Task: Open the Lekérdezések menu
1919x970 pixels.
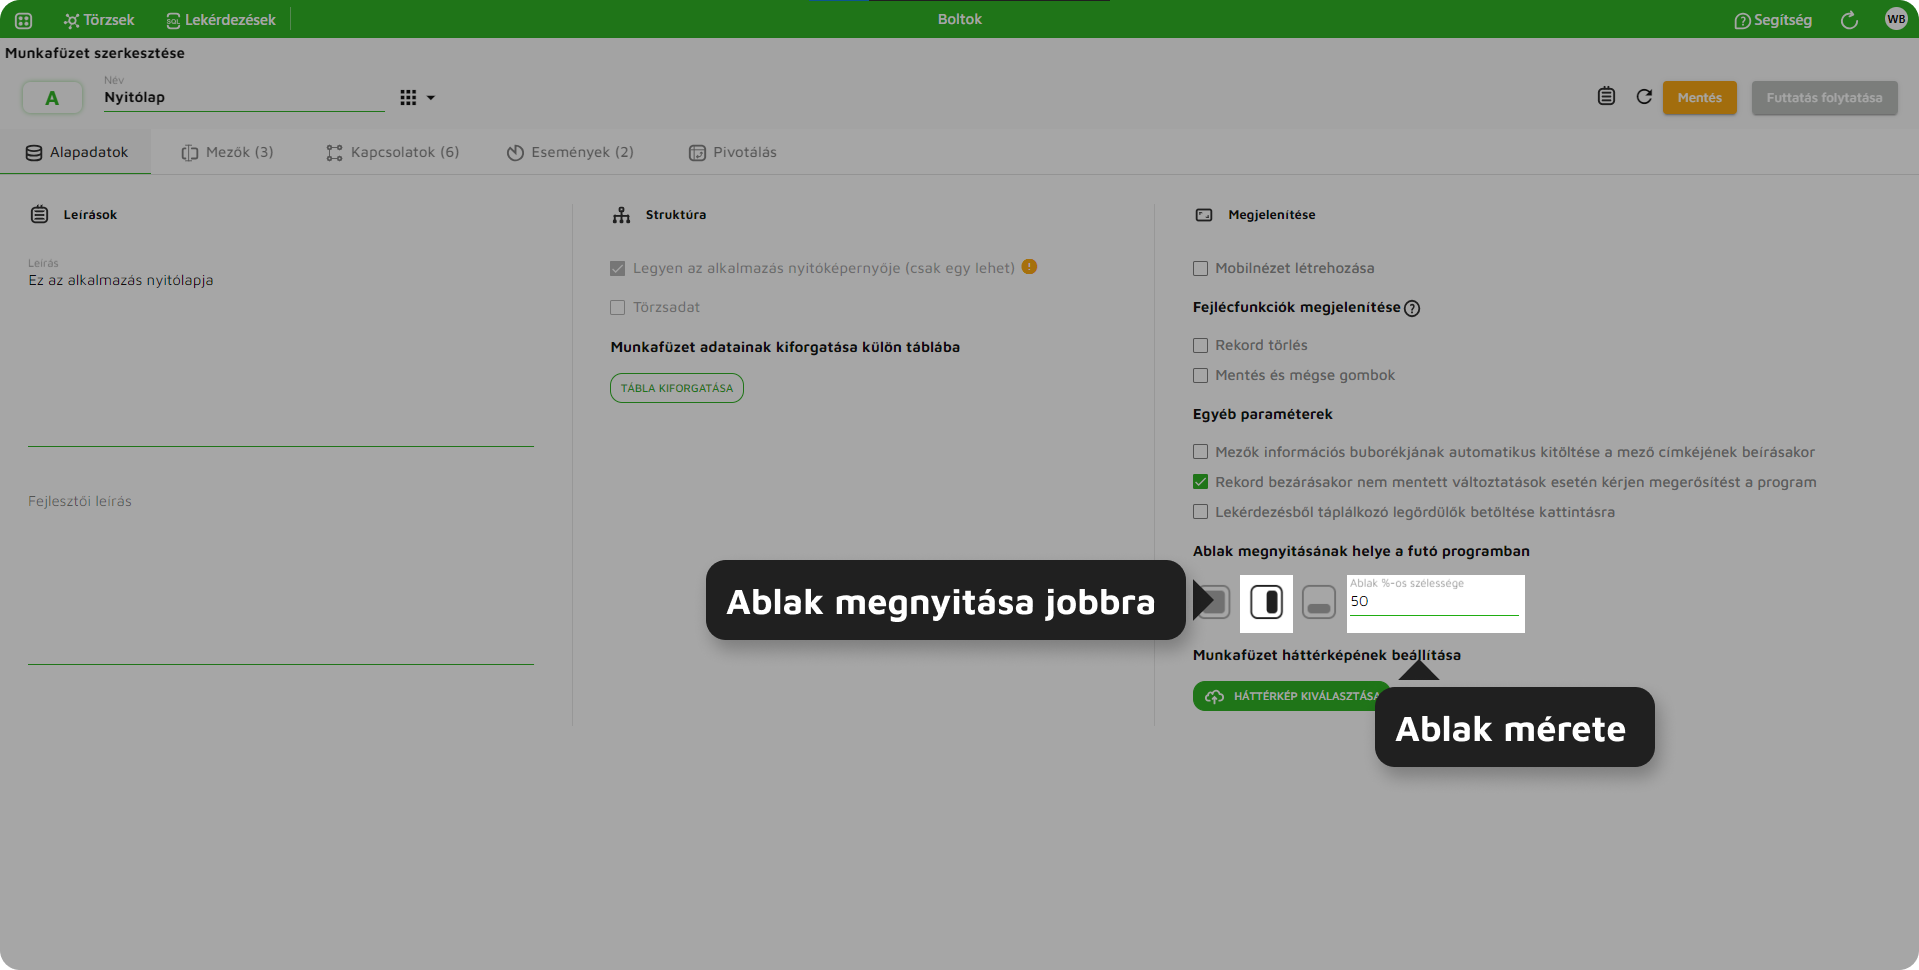Action: point(220,20)
